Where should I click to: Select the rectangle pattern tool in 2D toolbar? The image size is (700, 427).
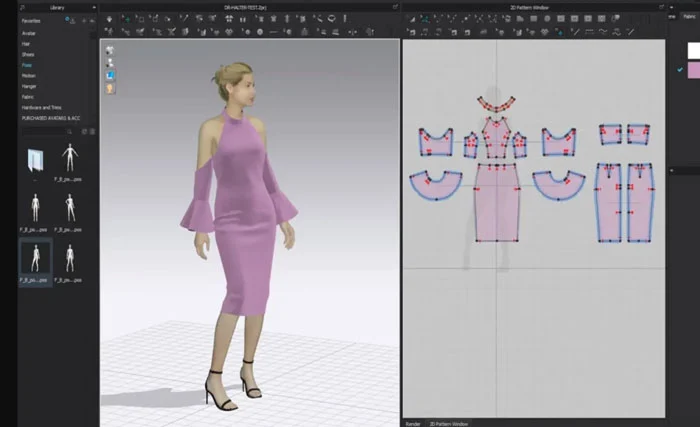[533, 19]
